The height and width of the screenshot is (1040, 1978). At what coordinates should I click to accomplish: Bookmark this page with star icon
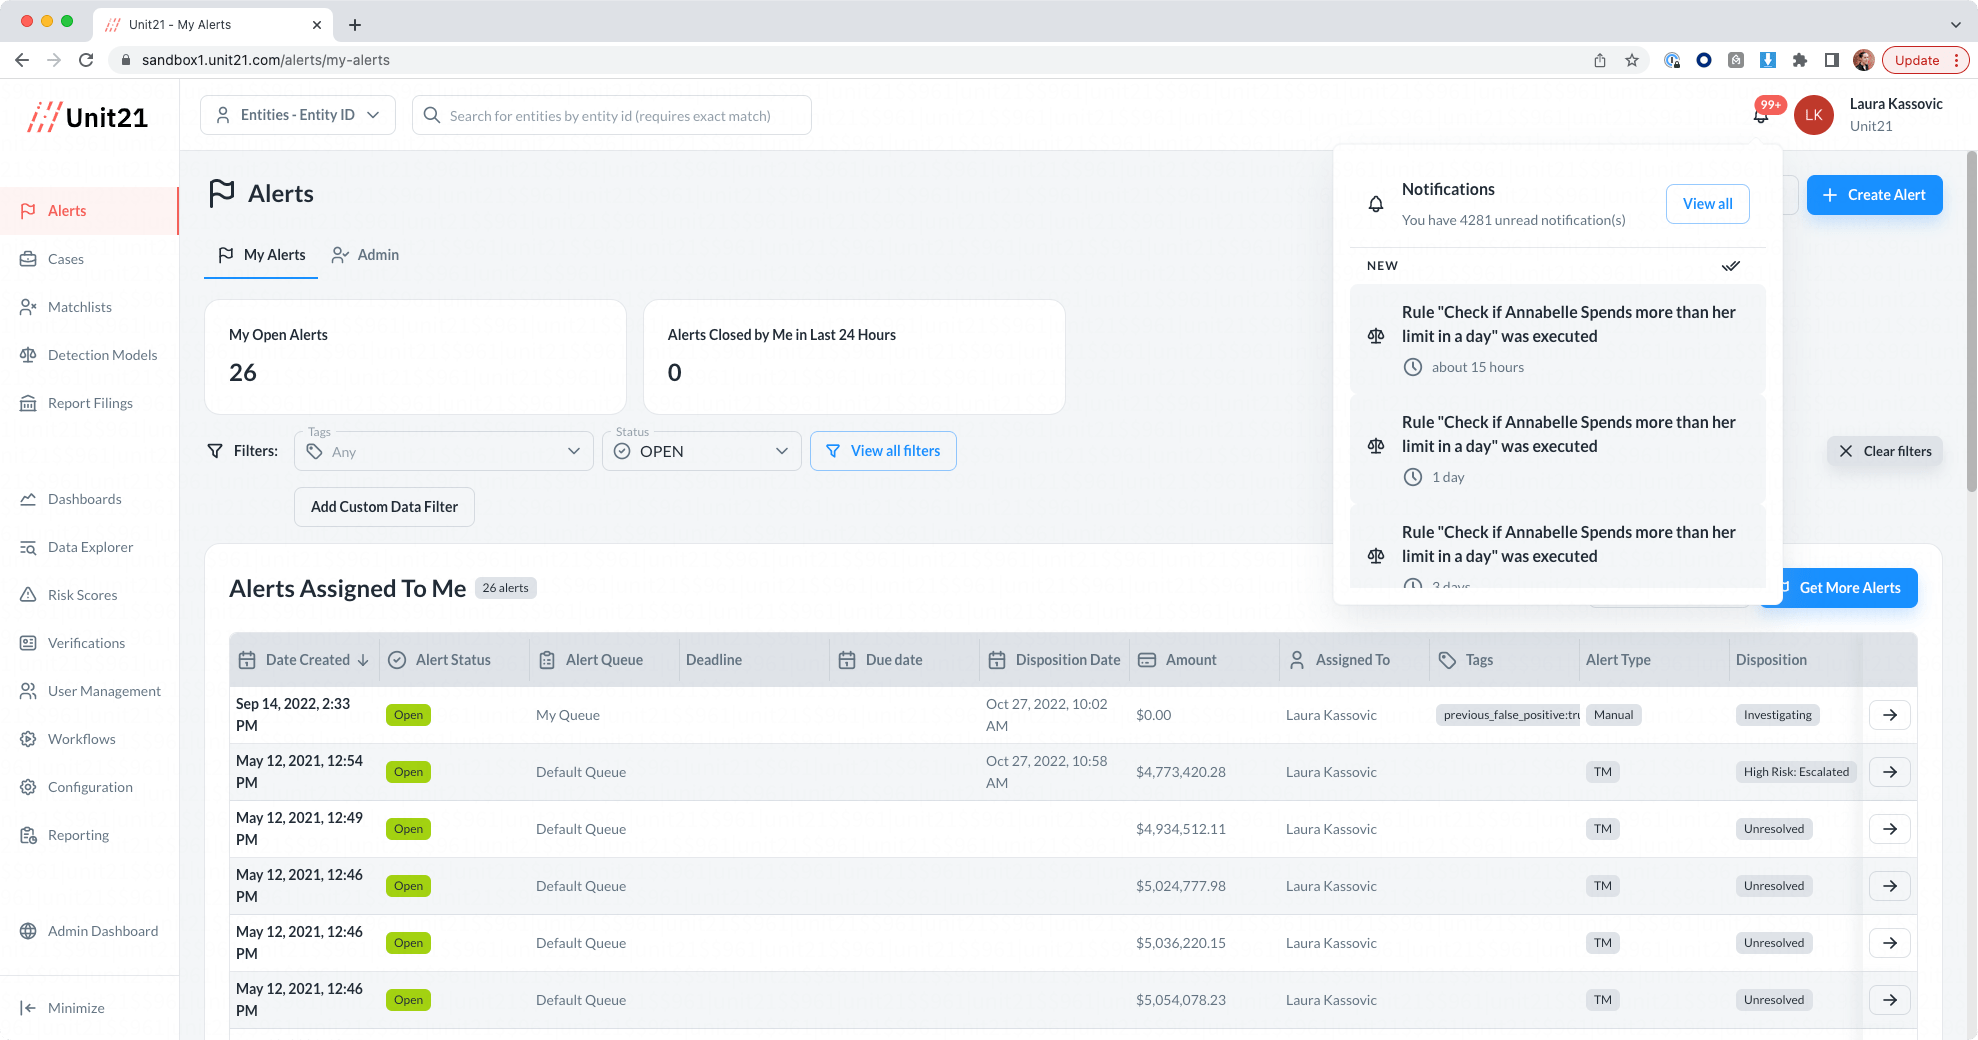(x=1632, y=60)
